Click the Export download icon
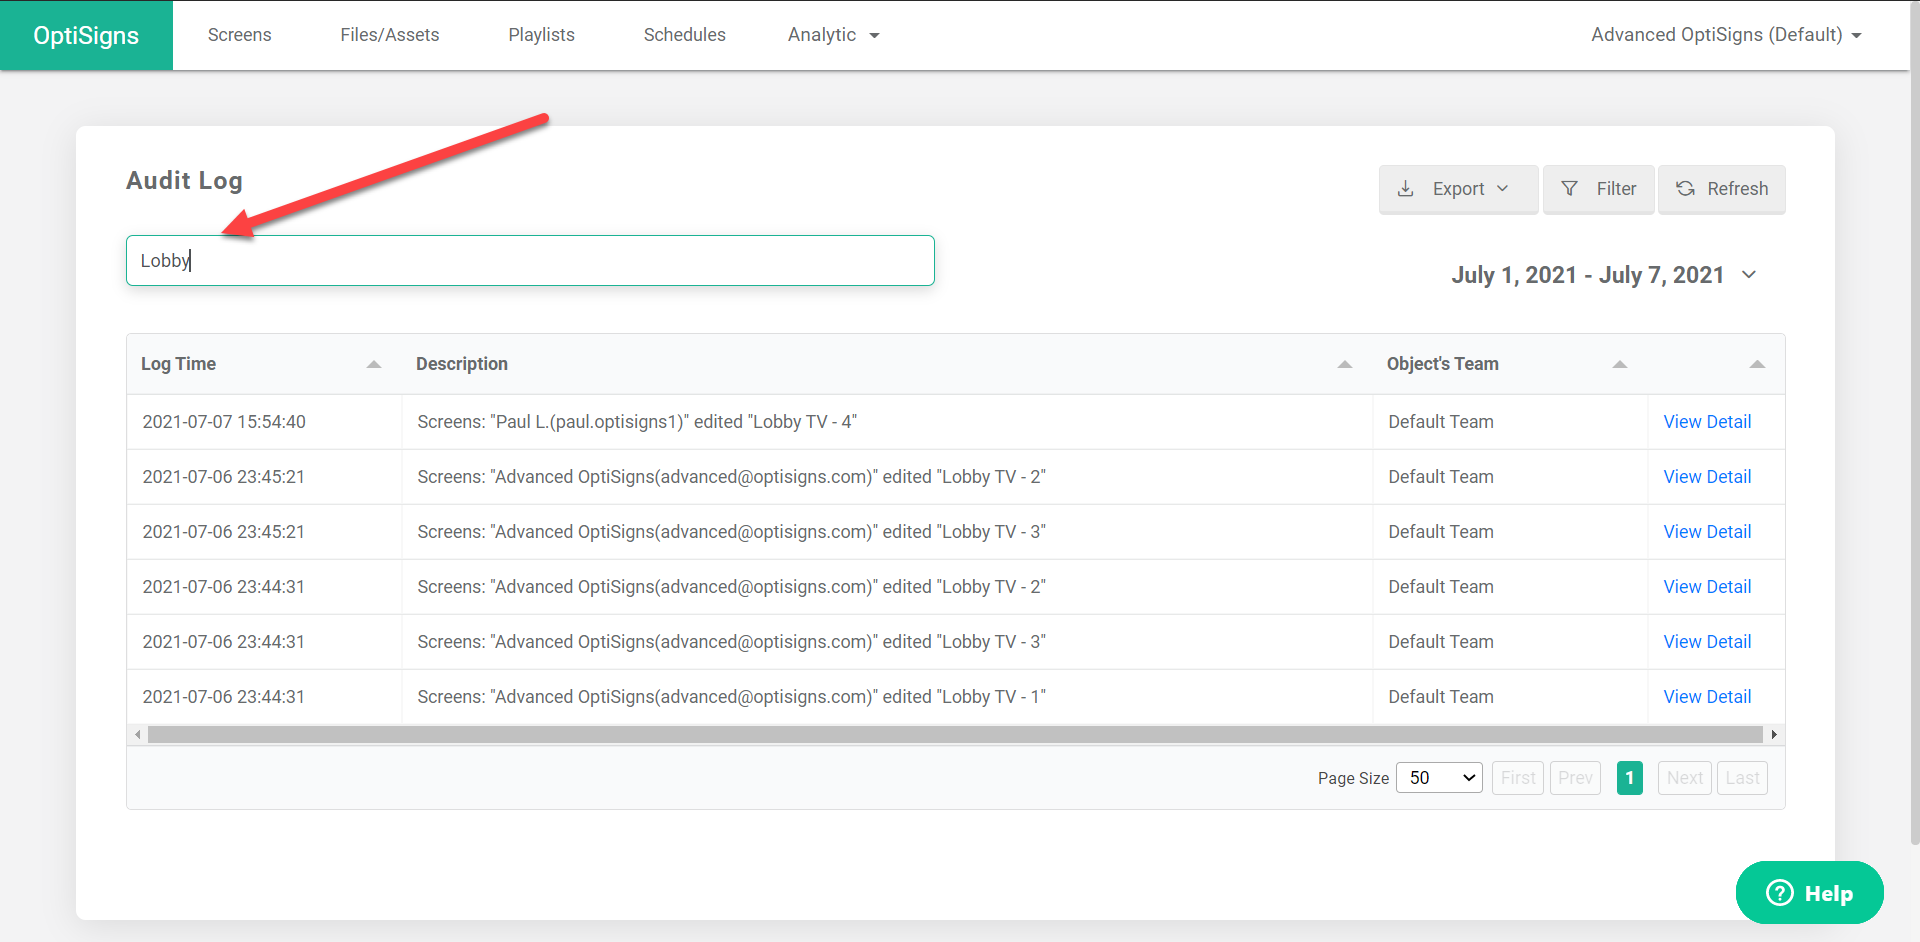Viewport: 1920px width, 942px height. pyautogui.click(x=1405, y=189)
